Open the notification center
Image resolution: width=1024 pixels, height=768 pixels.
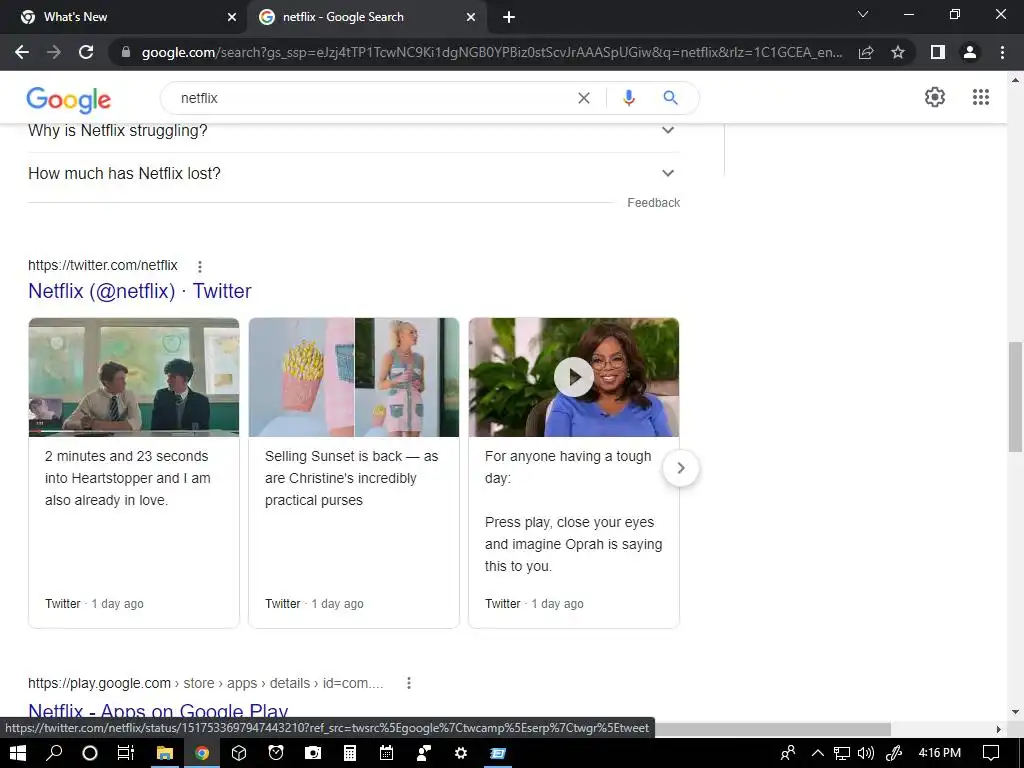tap(991, 753)
